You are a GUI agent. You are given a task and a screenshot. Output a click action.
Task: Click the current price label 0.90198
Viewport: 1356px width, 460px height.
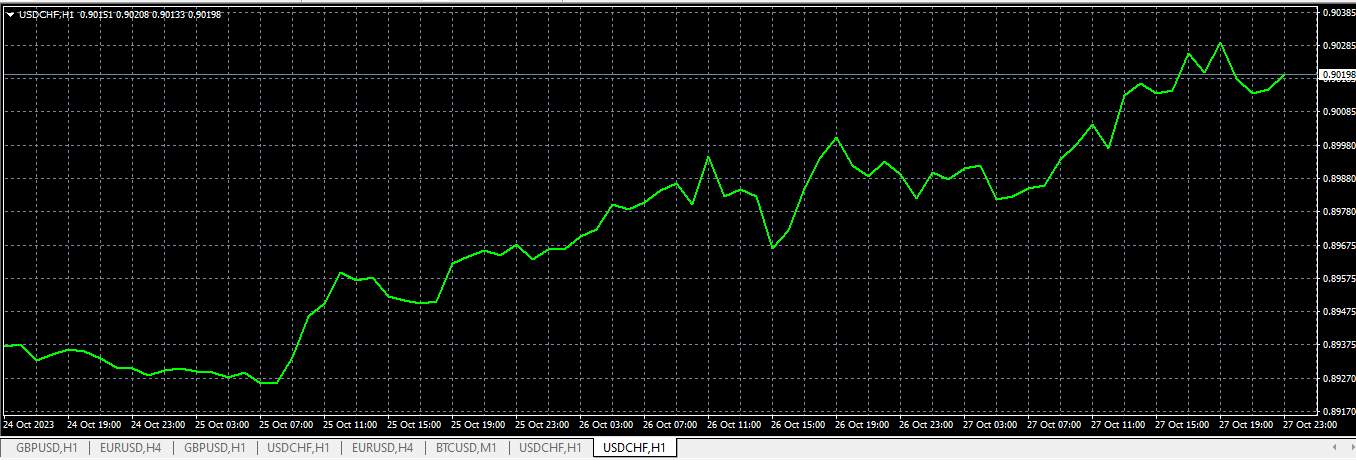click(1337, 75)
